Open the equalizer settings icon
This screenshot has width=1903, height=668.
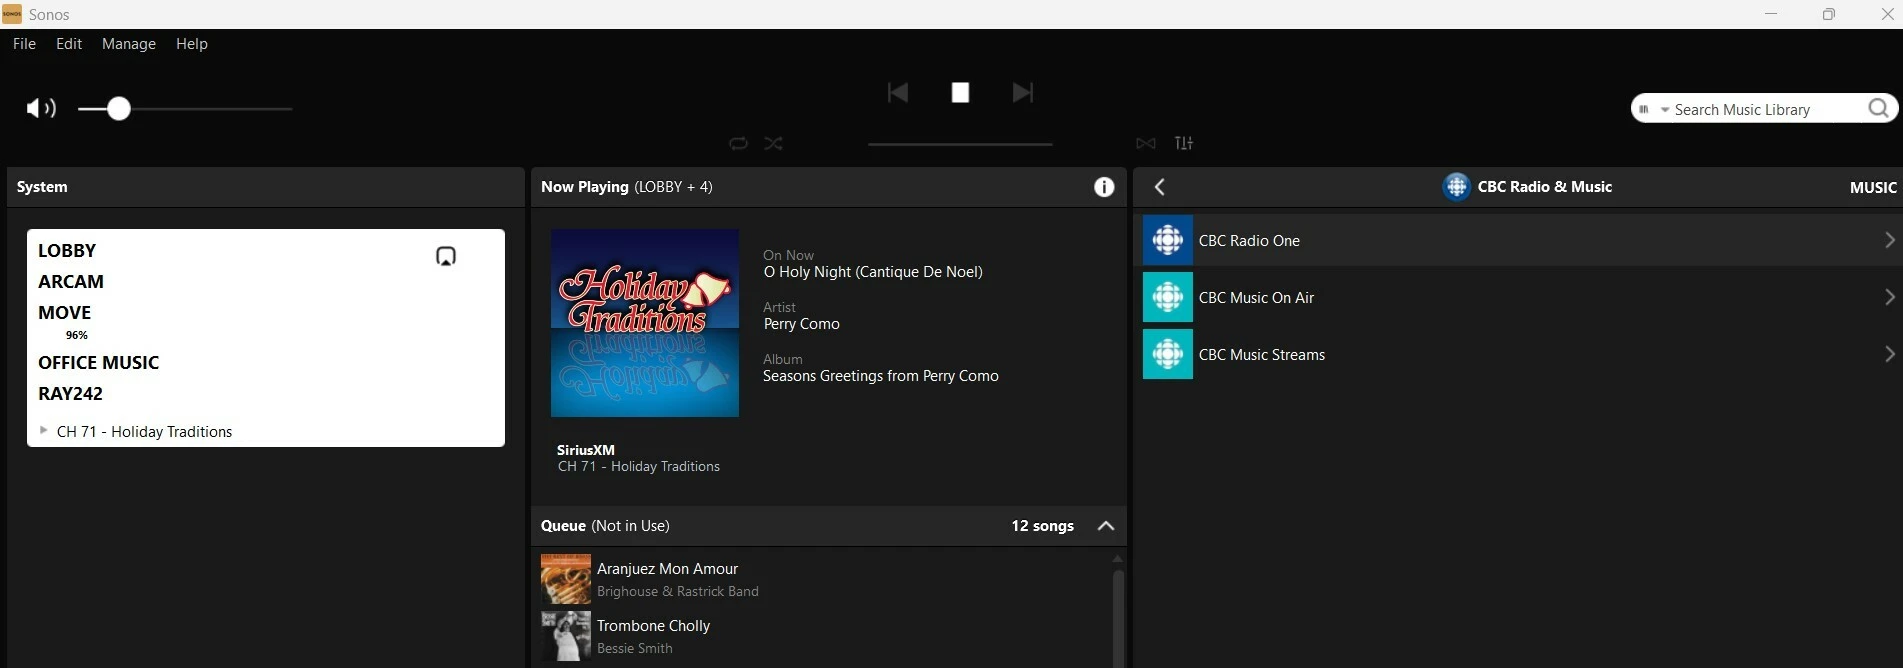point(1184,143)
